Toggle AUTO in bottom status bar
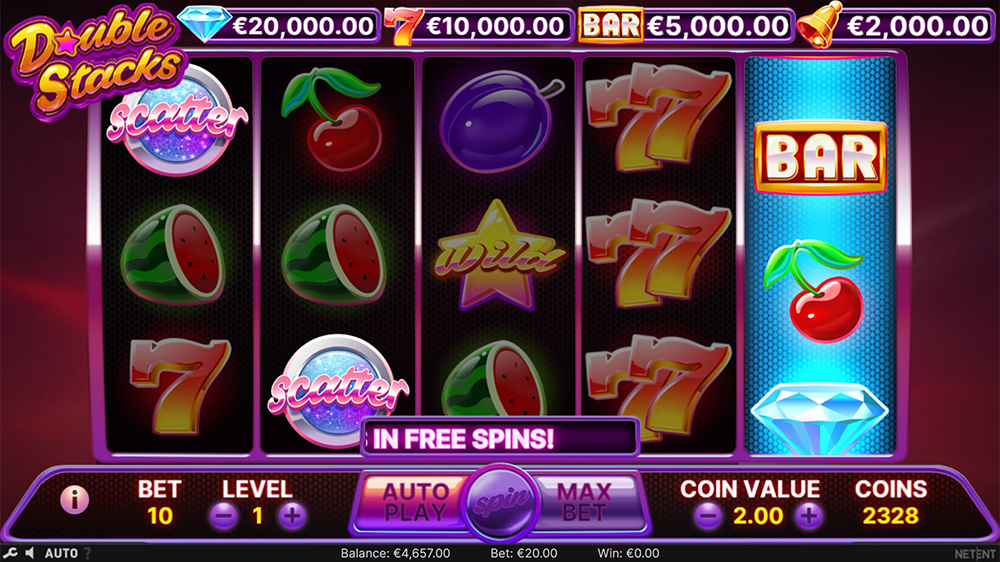The image size is (1000, 562). click(61, 553)
